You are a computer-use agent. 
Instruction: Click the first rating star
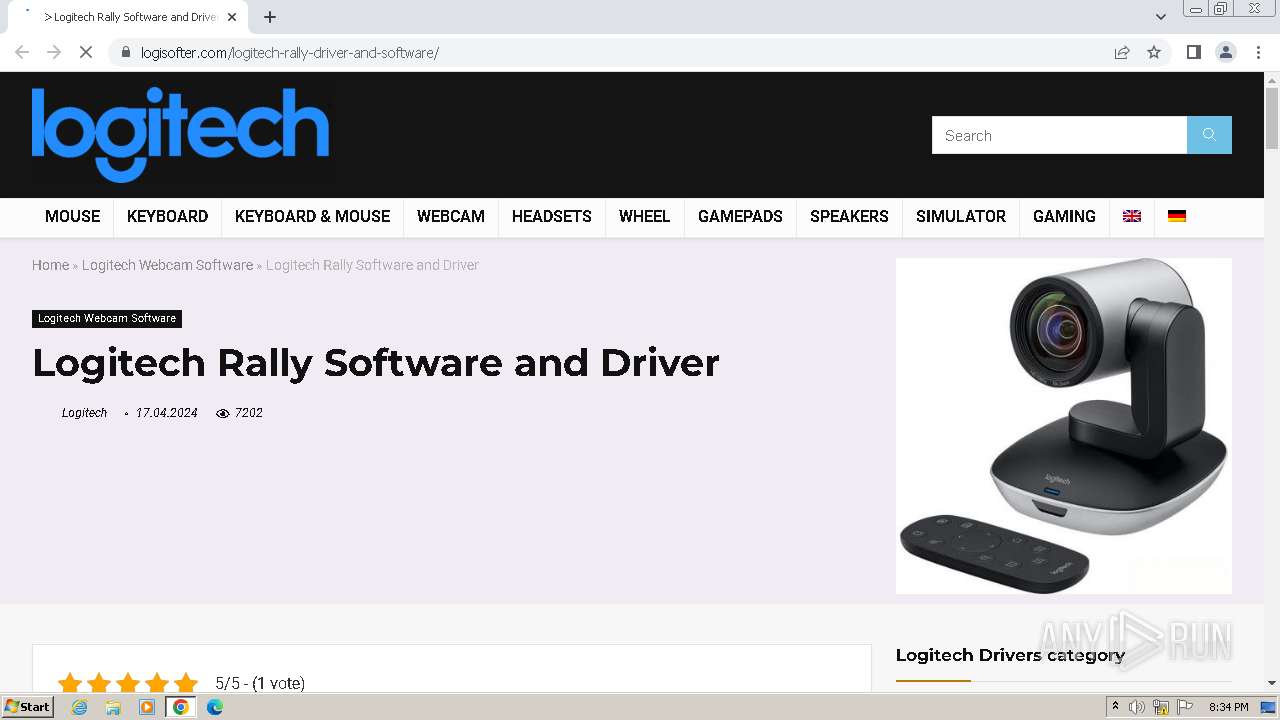click(x=70, y=684)
